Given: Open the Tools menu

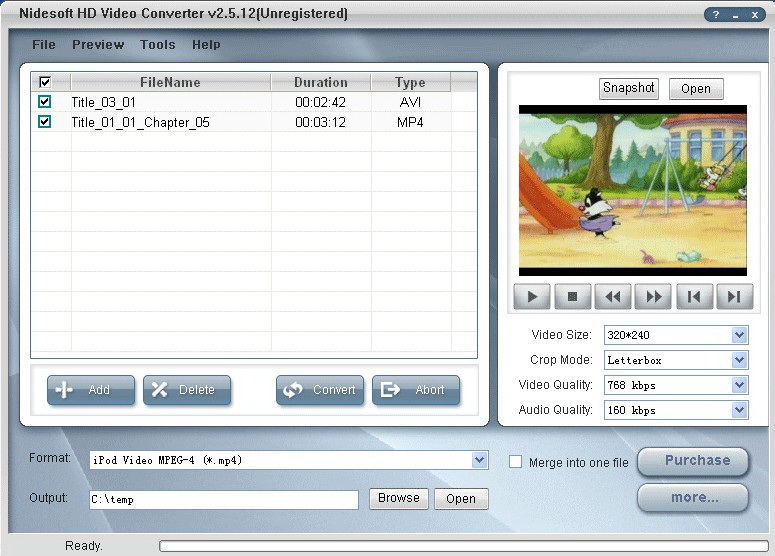Looking at the screenshot, I should click(158, 44).
